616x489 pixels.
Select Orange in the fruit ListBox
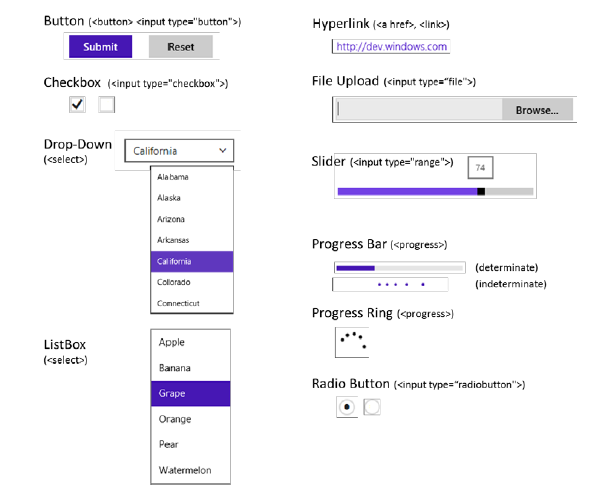point(191,419)
